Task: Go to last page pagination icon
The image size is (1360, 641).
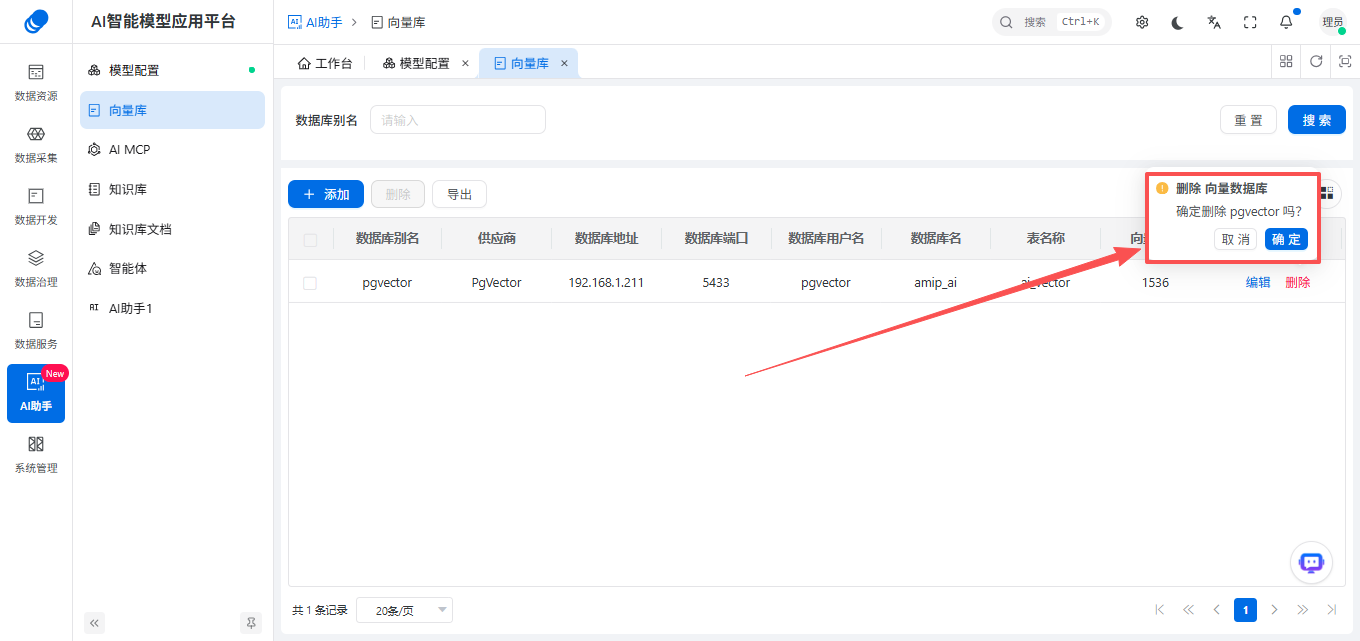Action: click(1331, 609)
